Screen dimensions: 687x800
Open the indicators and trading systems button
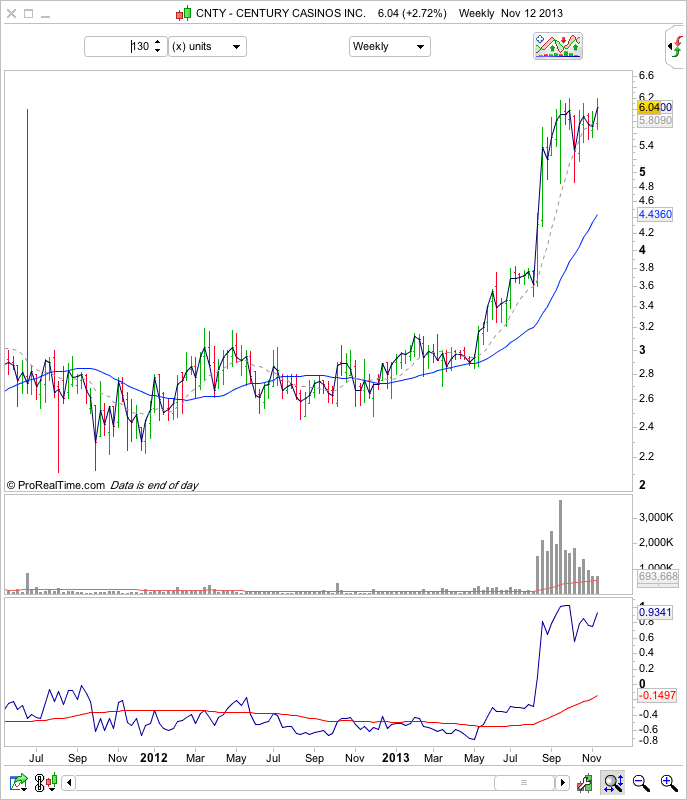[558, 46]
